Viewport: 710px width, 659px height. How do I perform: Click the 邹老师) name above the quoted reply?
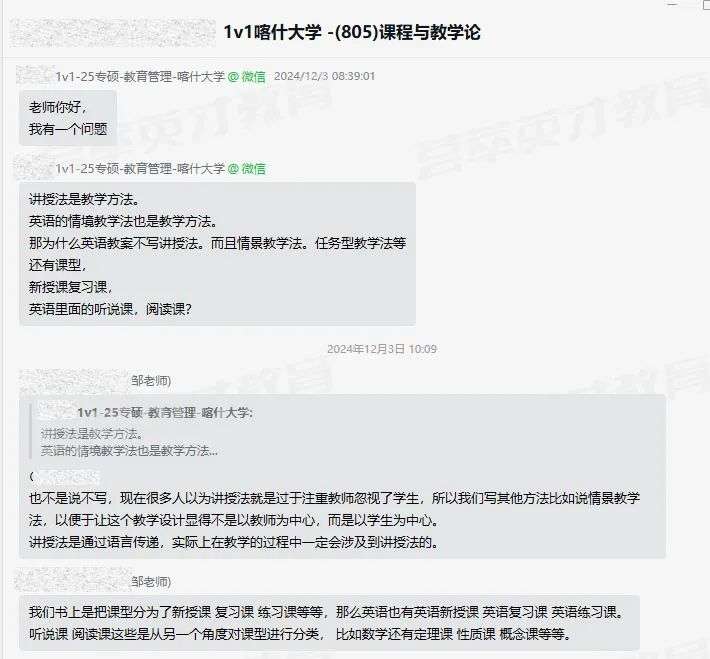click(x=151, y=380)
